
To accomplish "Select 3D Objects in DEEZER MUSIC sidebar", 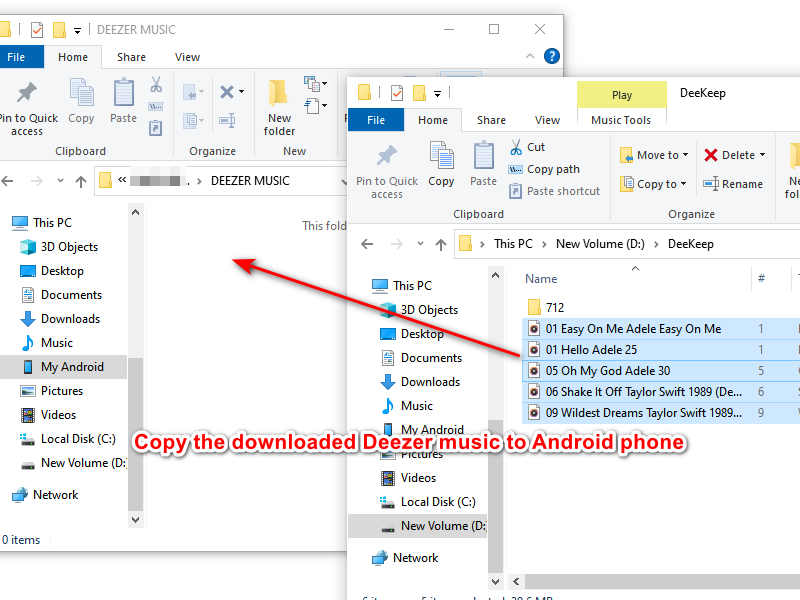I will [x=60, y=247].
